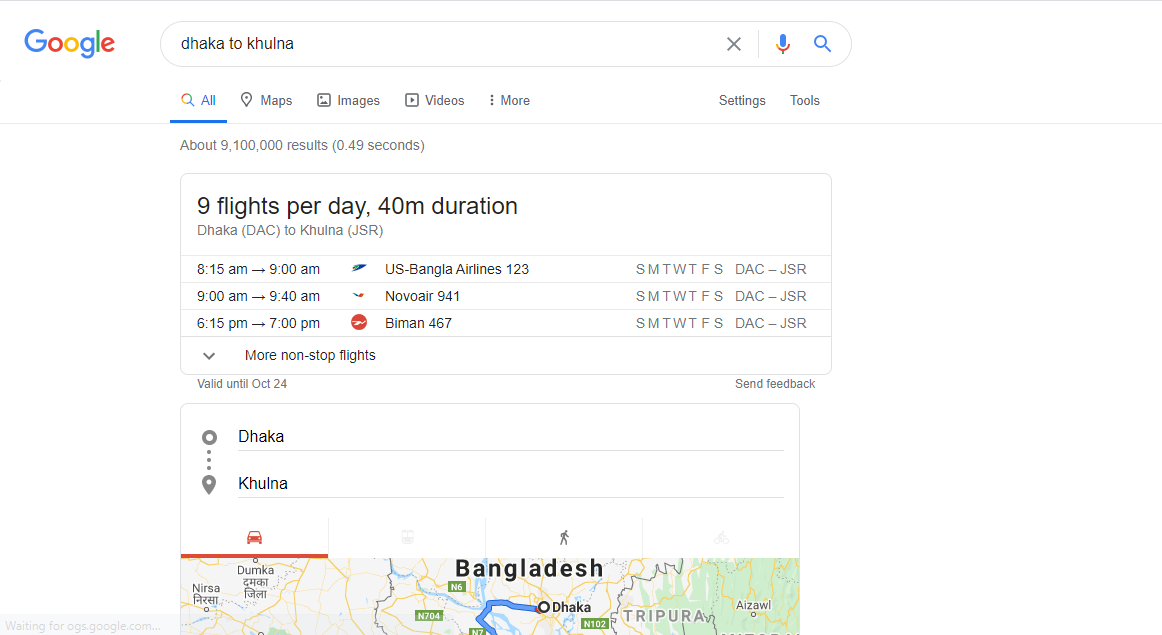Select the bicycling mode icon
Screen dimensions: 1162x635
721,537
